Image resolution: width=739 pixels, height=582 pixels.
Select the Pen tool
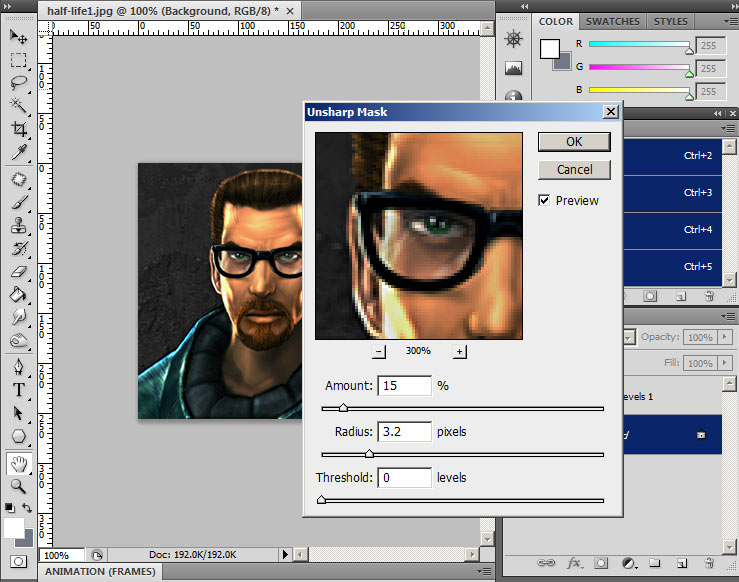pos(18,367)
